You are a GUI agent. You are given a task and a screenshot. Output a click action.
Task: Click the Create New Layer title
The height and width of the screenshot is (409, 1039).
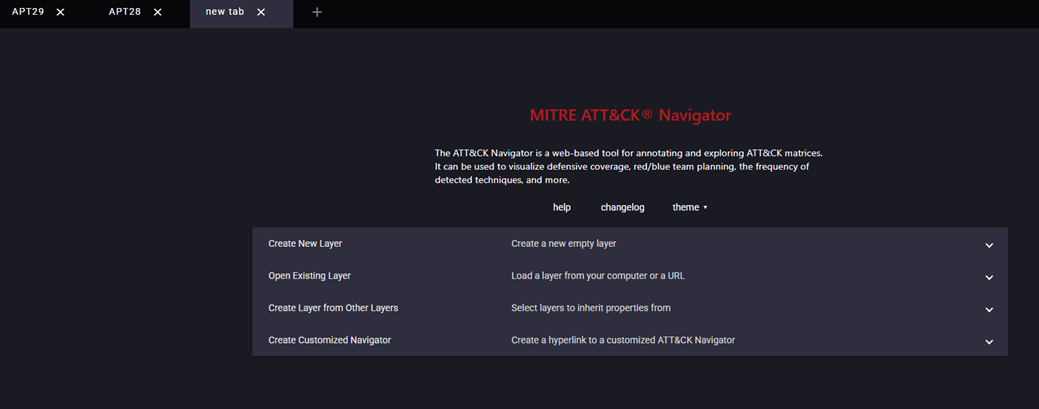pos(305,244)
